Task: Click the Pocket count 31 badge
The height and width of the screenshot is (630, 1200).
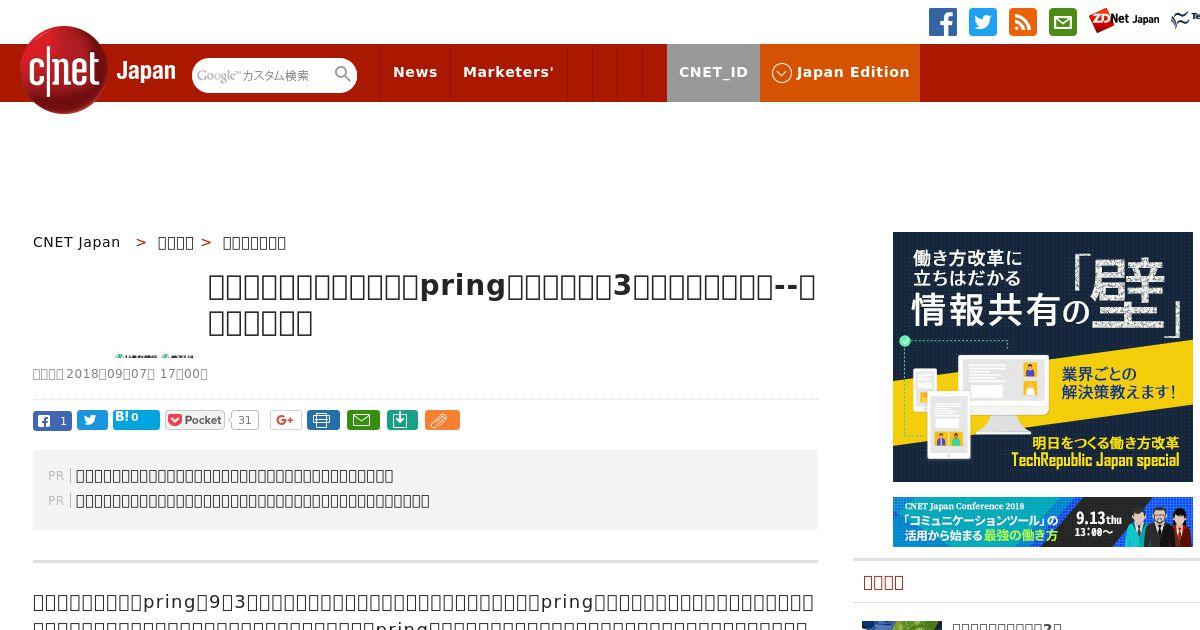Action: tap(244, 420)
